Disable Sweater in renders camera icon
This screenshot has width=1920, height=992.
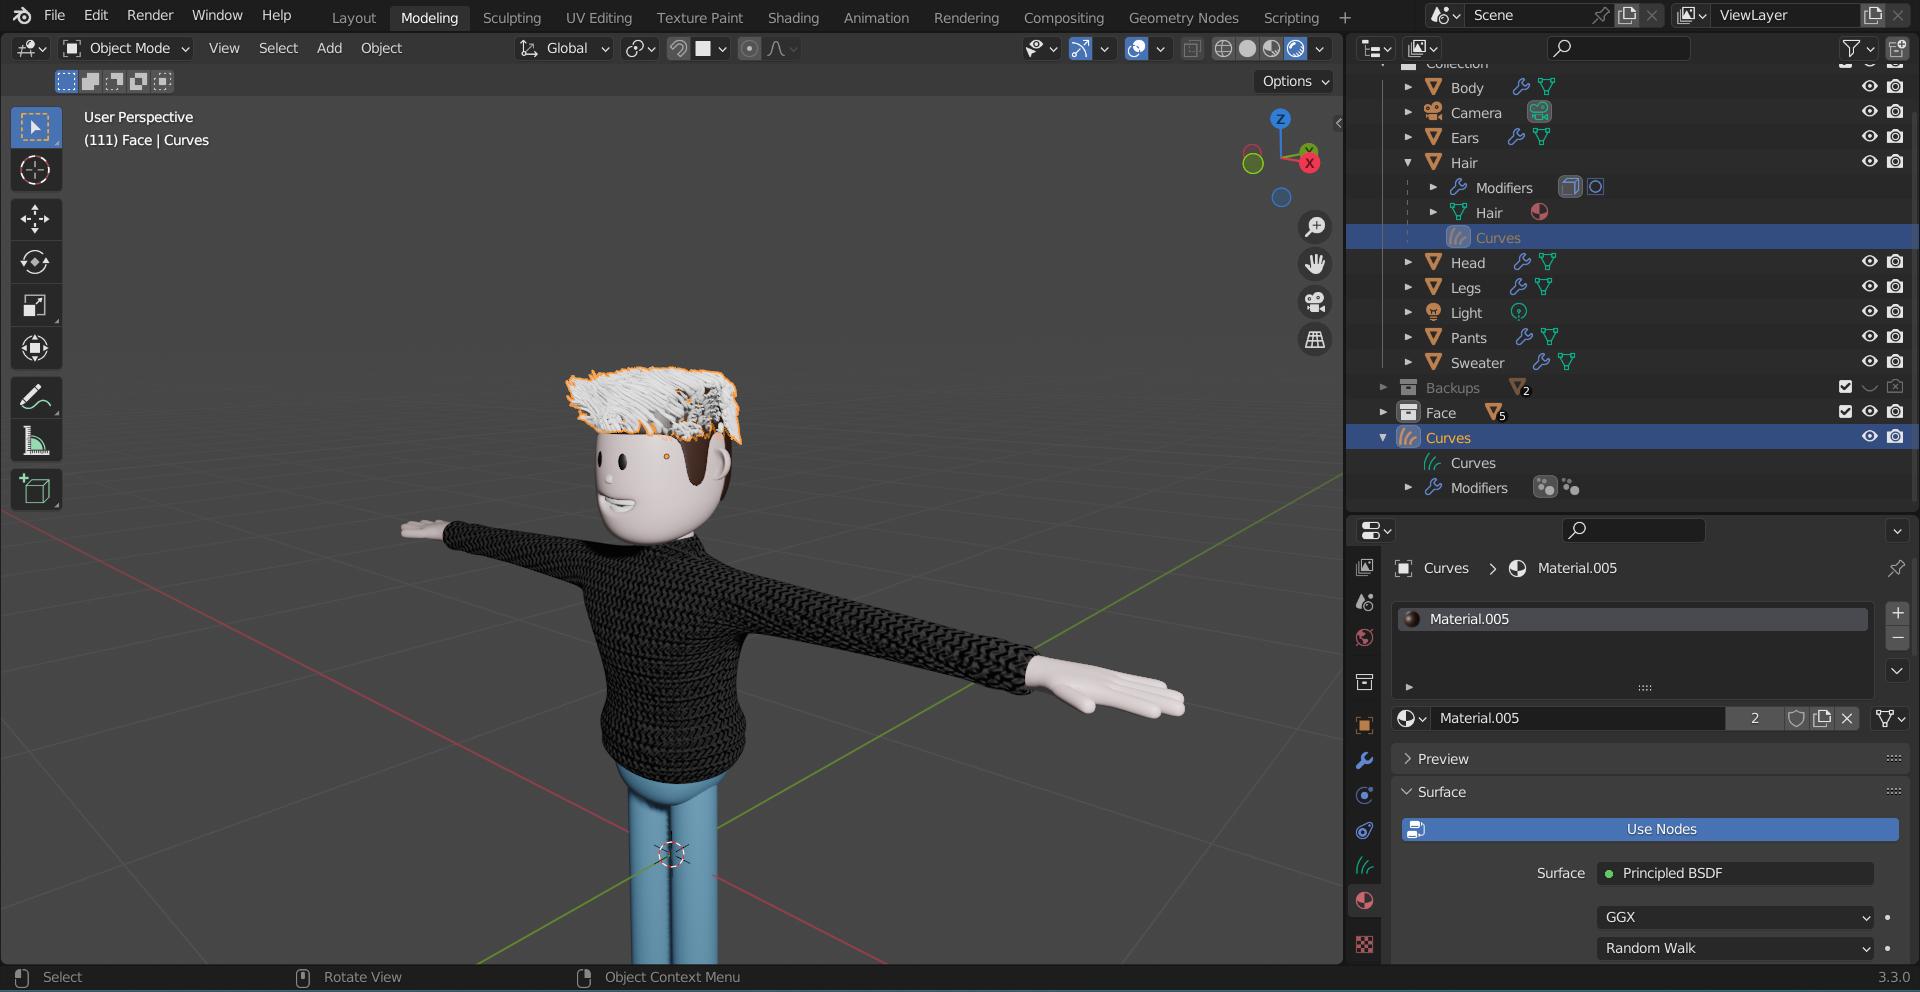click(x=1895, y=362)
